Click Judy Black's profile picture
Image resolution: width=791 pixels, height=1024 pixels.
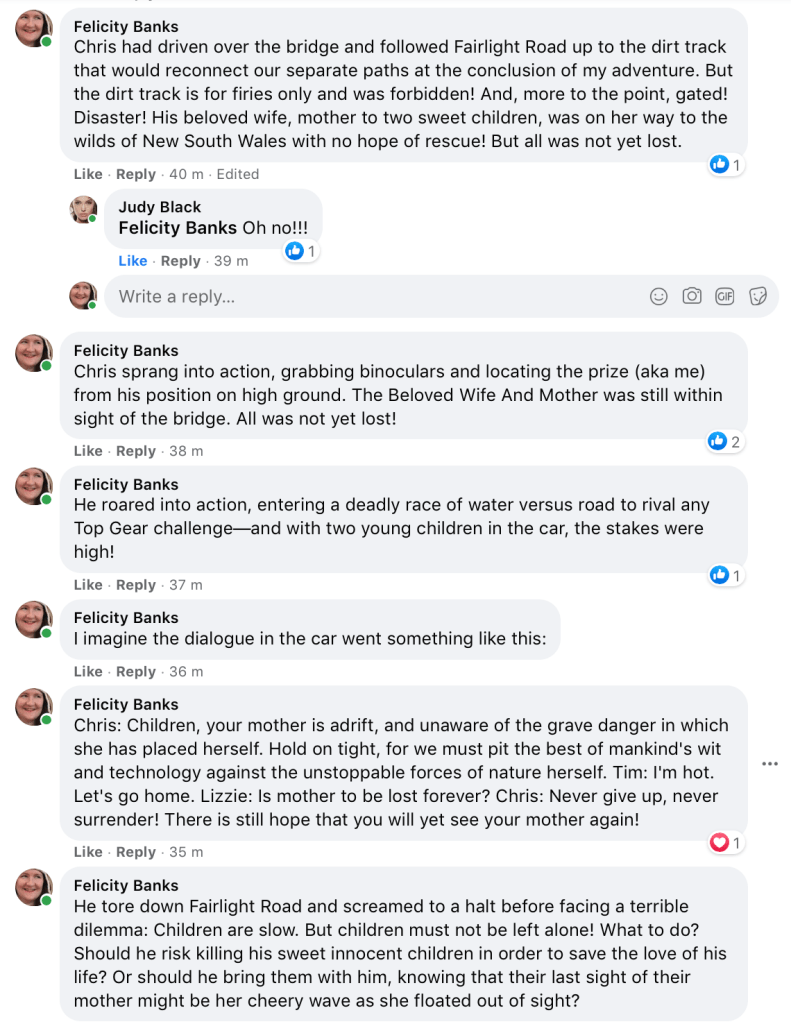[x=83, y=209]
